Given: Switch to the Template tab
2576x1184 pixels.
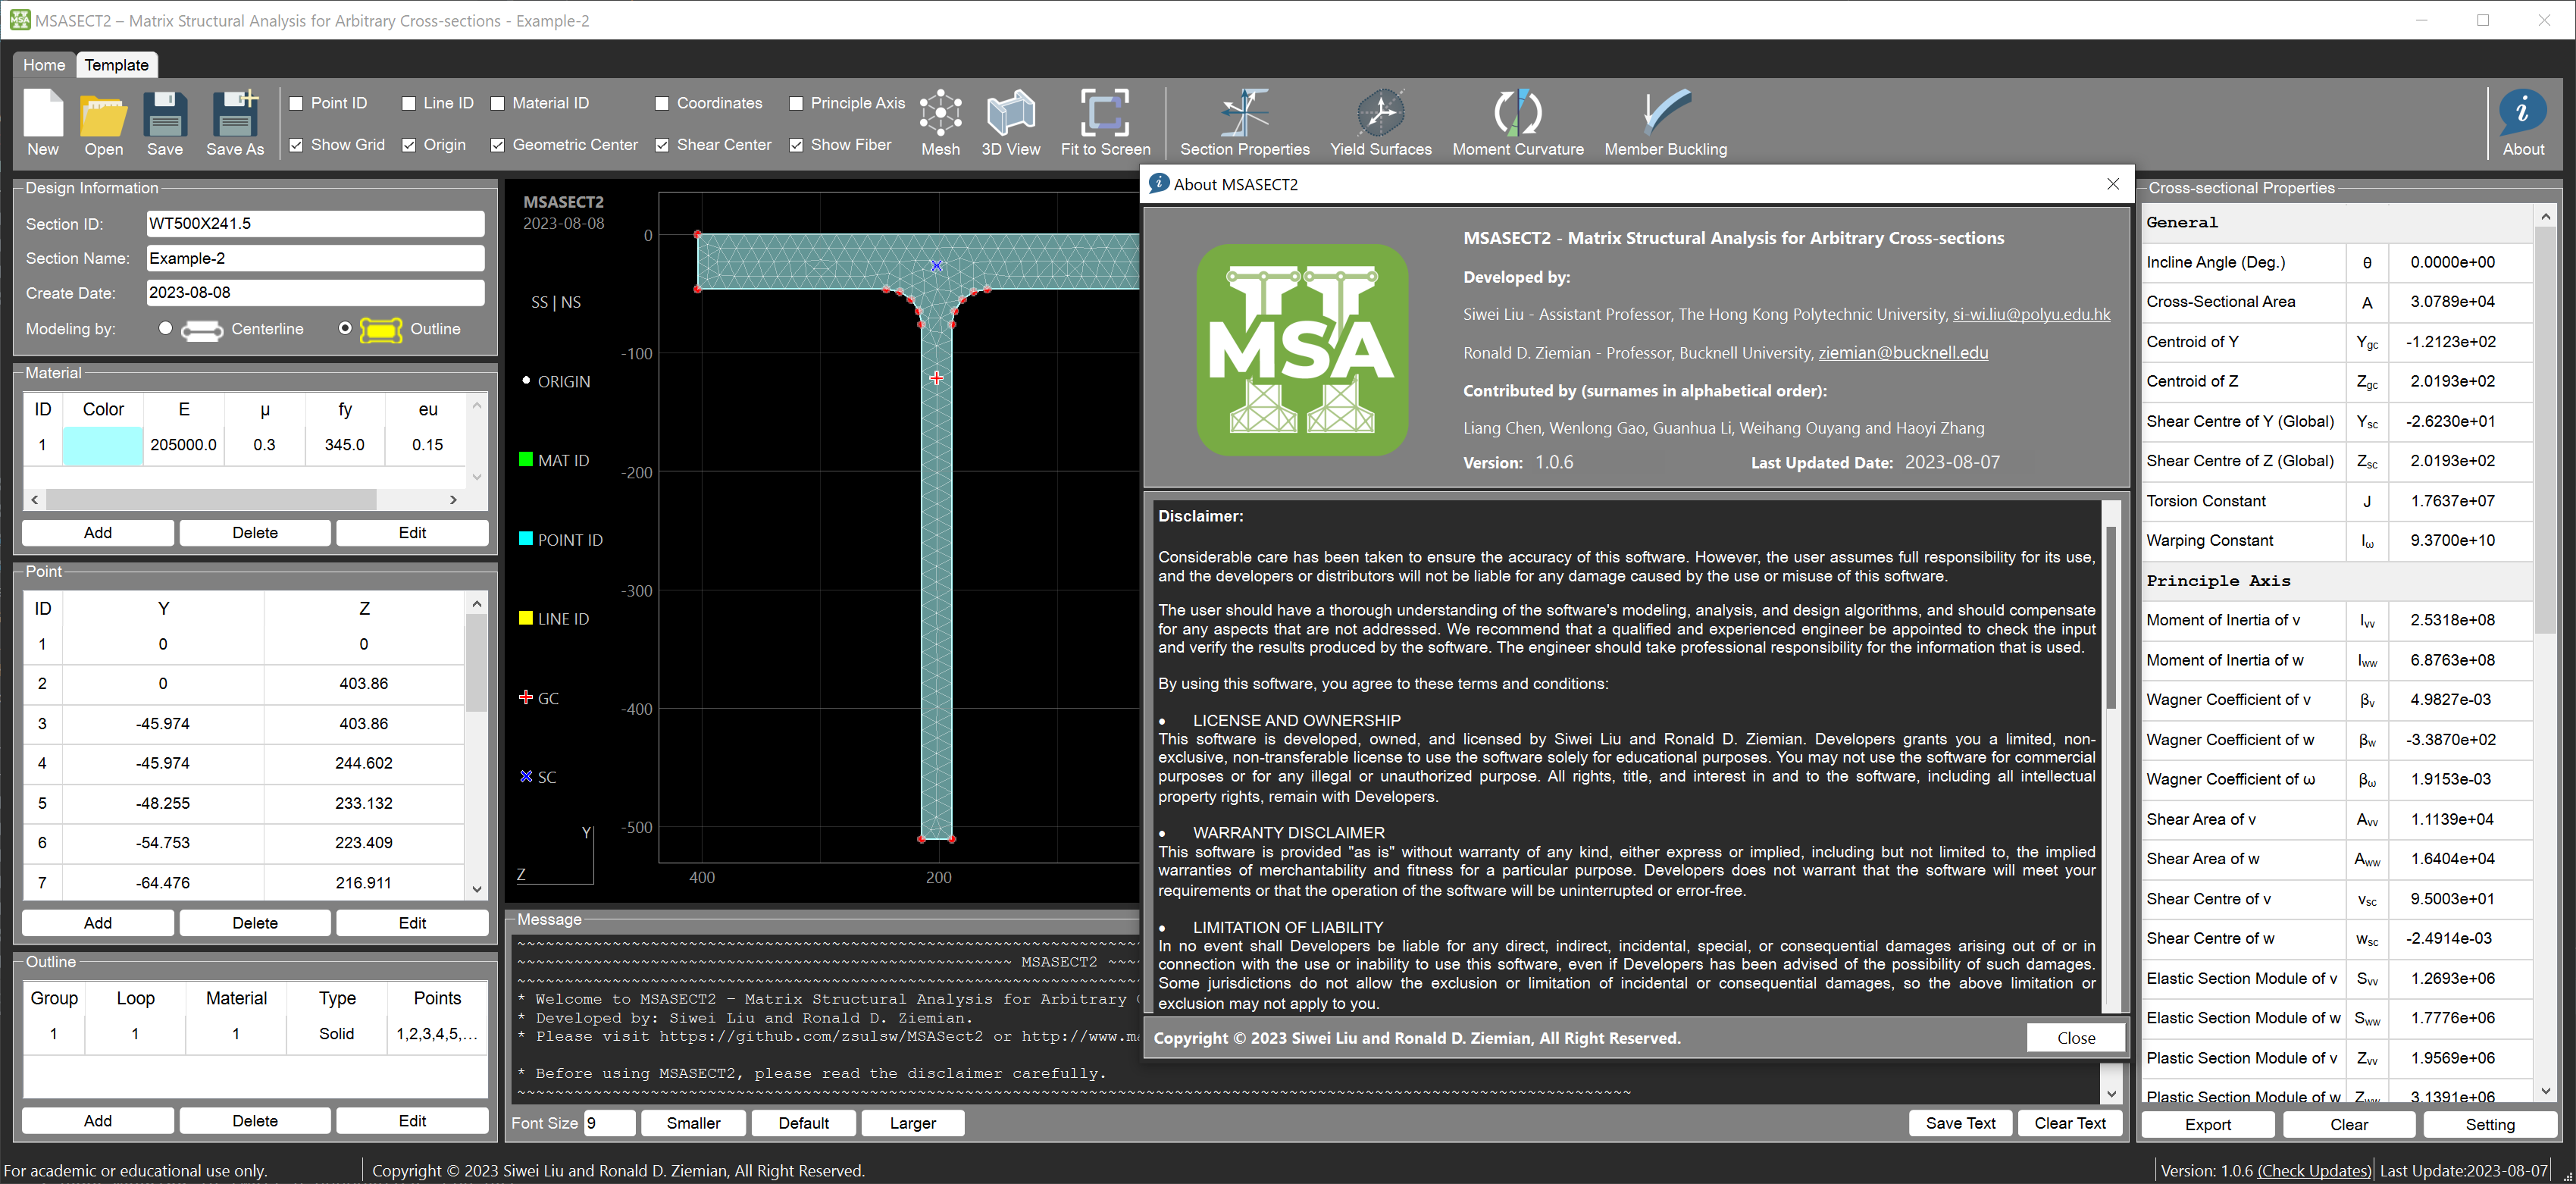Looking at the screenshot, I should click(x=117, y=64).
